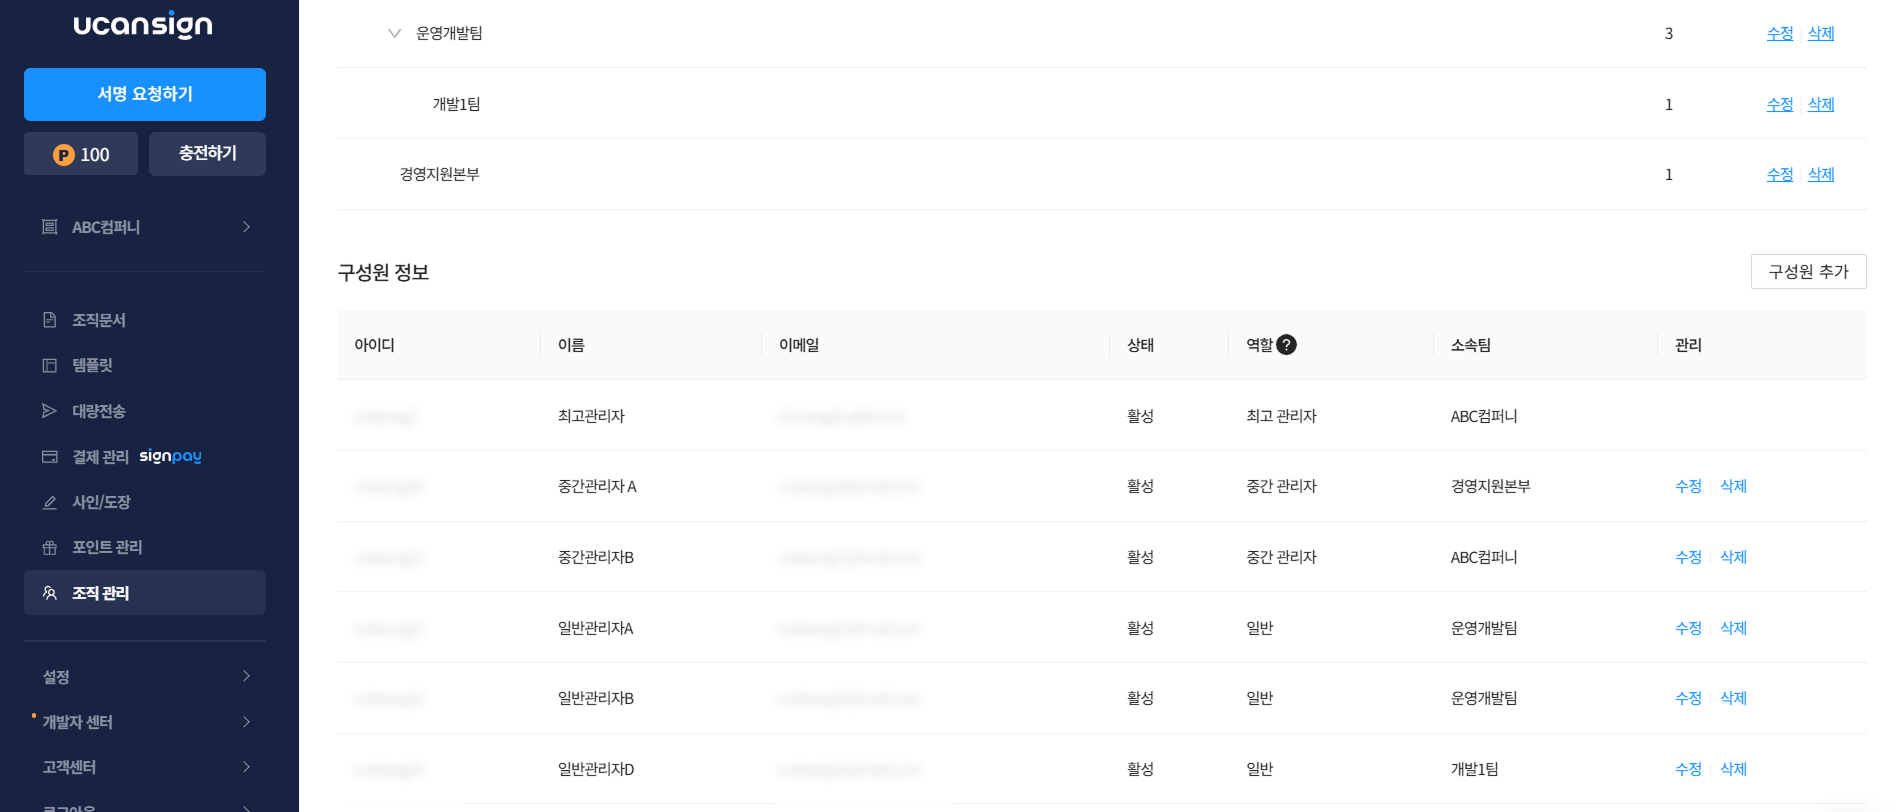Click 수정 for member 일반관리자B
The height and width of the screenshot is (812, 1902).
(1688, 698)
